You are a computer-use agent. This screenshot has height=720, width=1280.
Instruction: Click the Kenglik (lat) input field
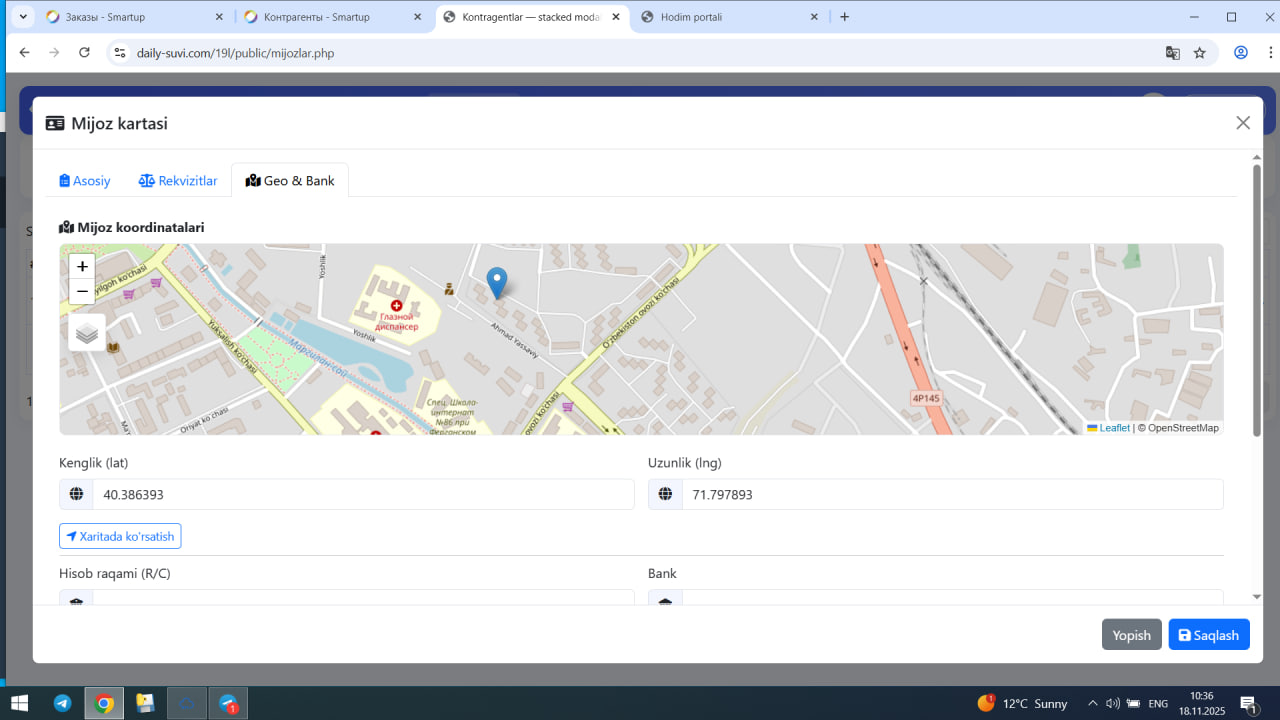[x=363, y=494]
